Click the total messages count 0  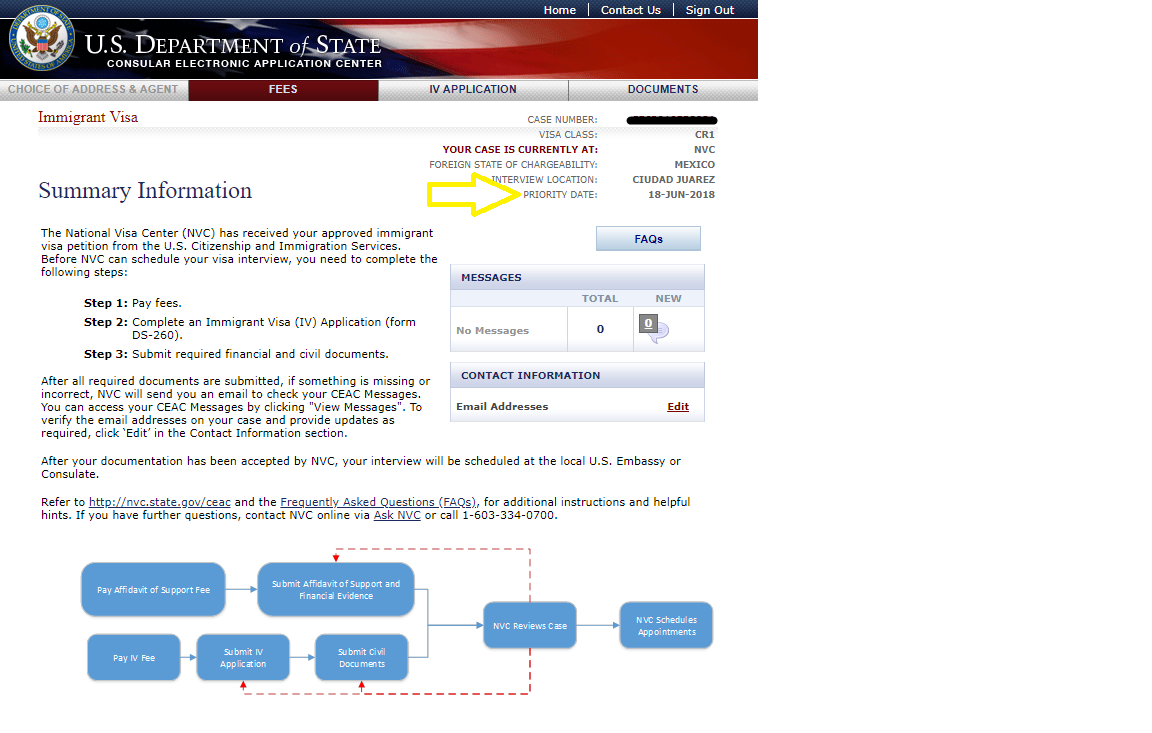600,329
